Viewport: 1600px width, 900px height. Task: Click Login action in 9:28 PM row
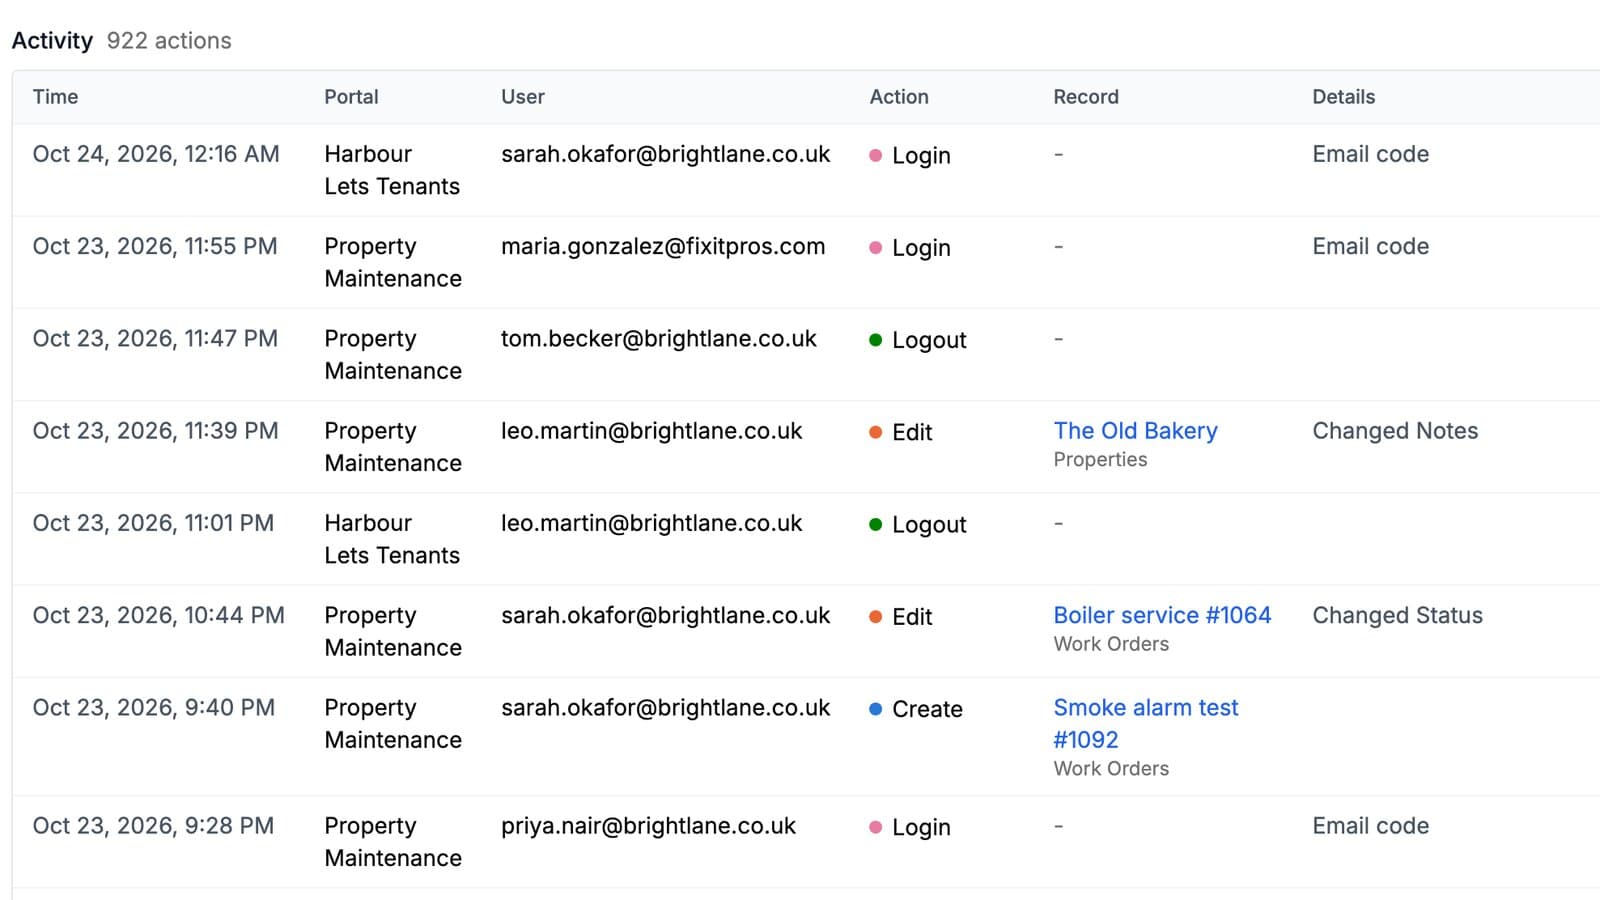(x=910, y=827)
